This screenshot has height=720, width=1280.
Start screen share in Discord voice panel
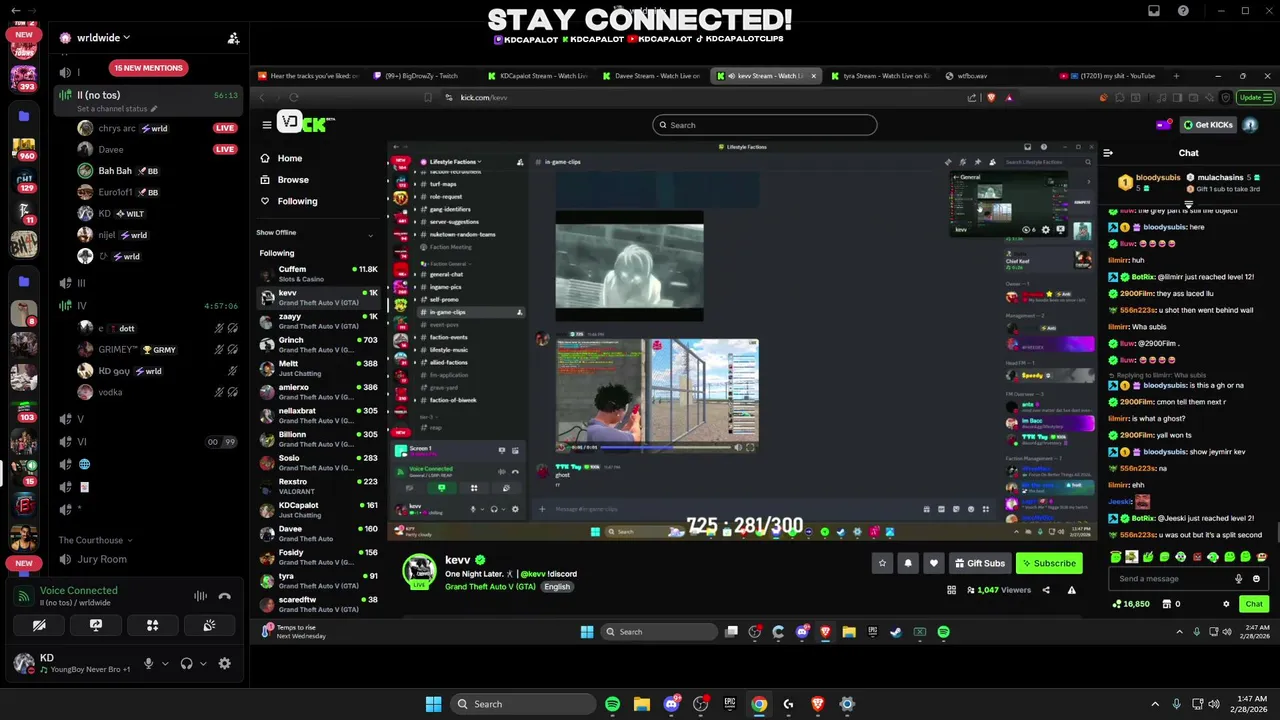[x=96, y=625]
